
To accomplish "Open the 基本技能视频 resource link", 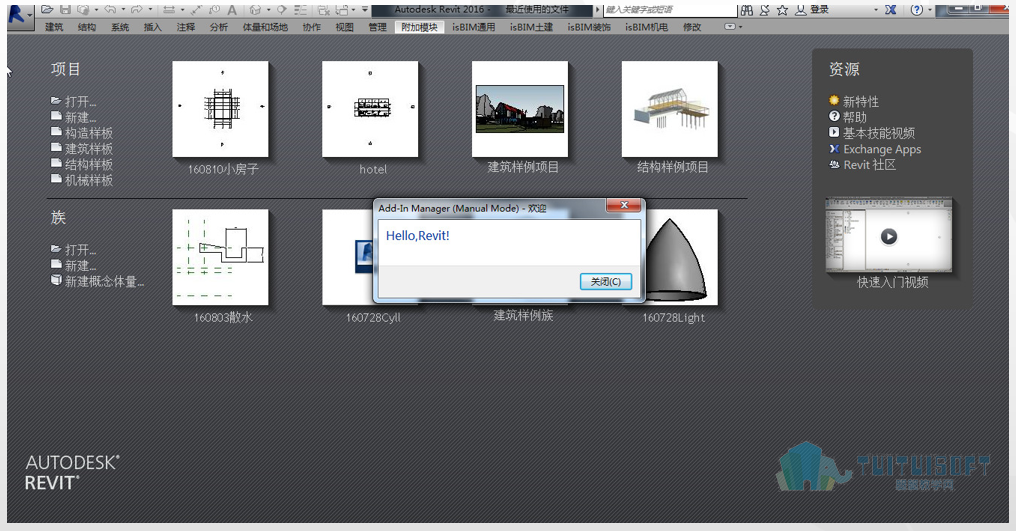I will pyautogui.click(x=879, y=133).
